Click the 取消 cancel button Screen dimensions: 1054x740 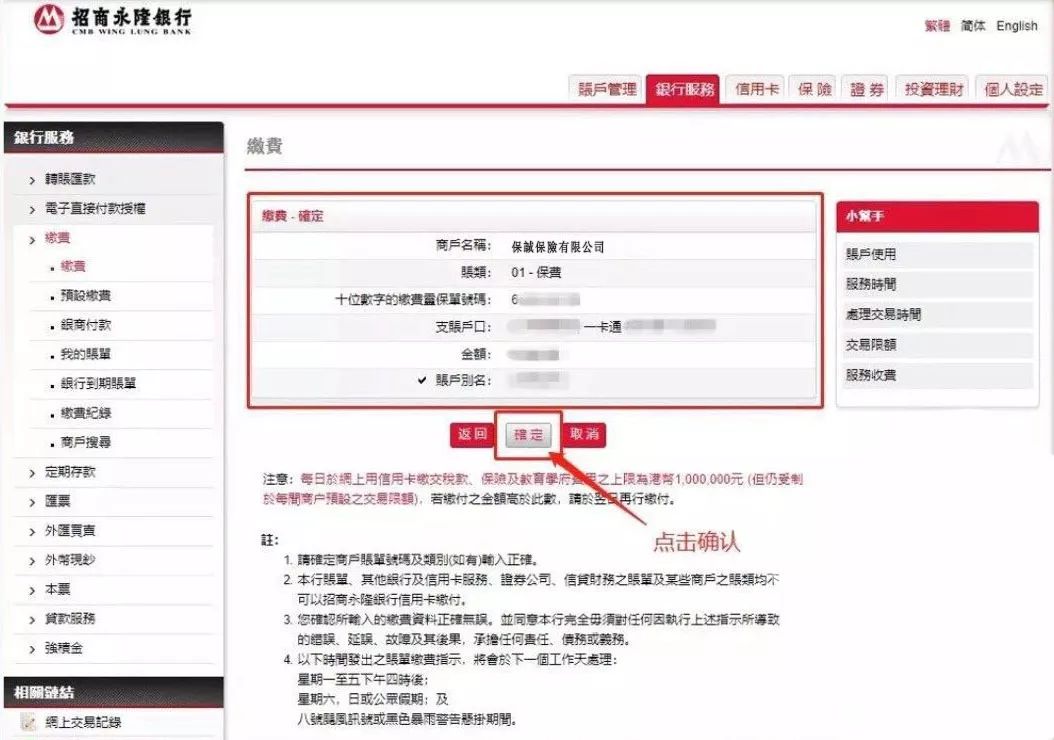583,434
